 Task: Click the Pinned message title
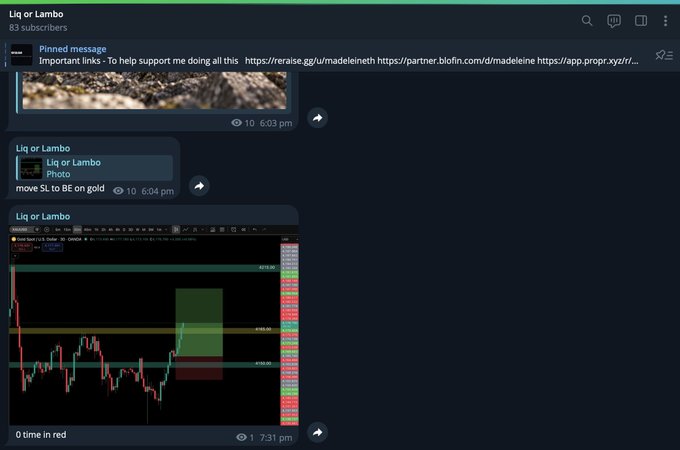click(x=72, y=49)
